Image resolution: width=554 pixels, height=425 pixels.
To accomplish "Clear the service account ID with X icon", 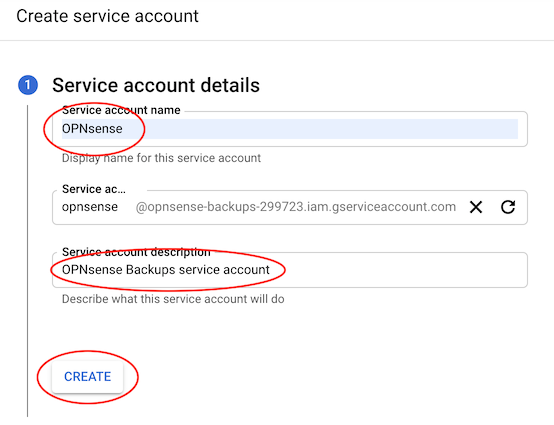I will pyautogui.click(x=476, y=207).
